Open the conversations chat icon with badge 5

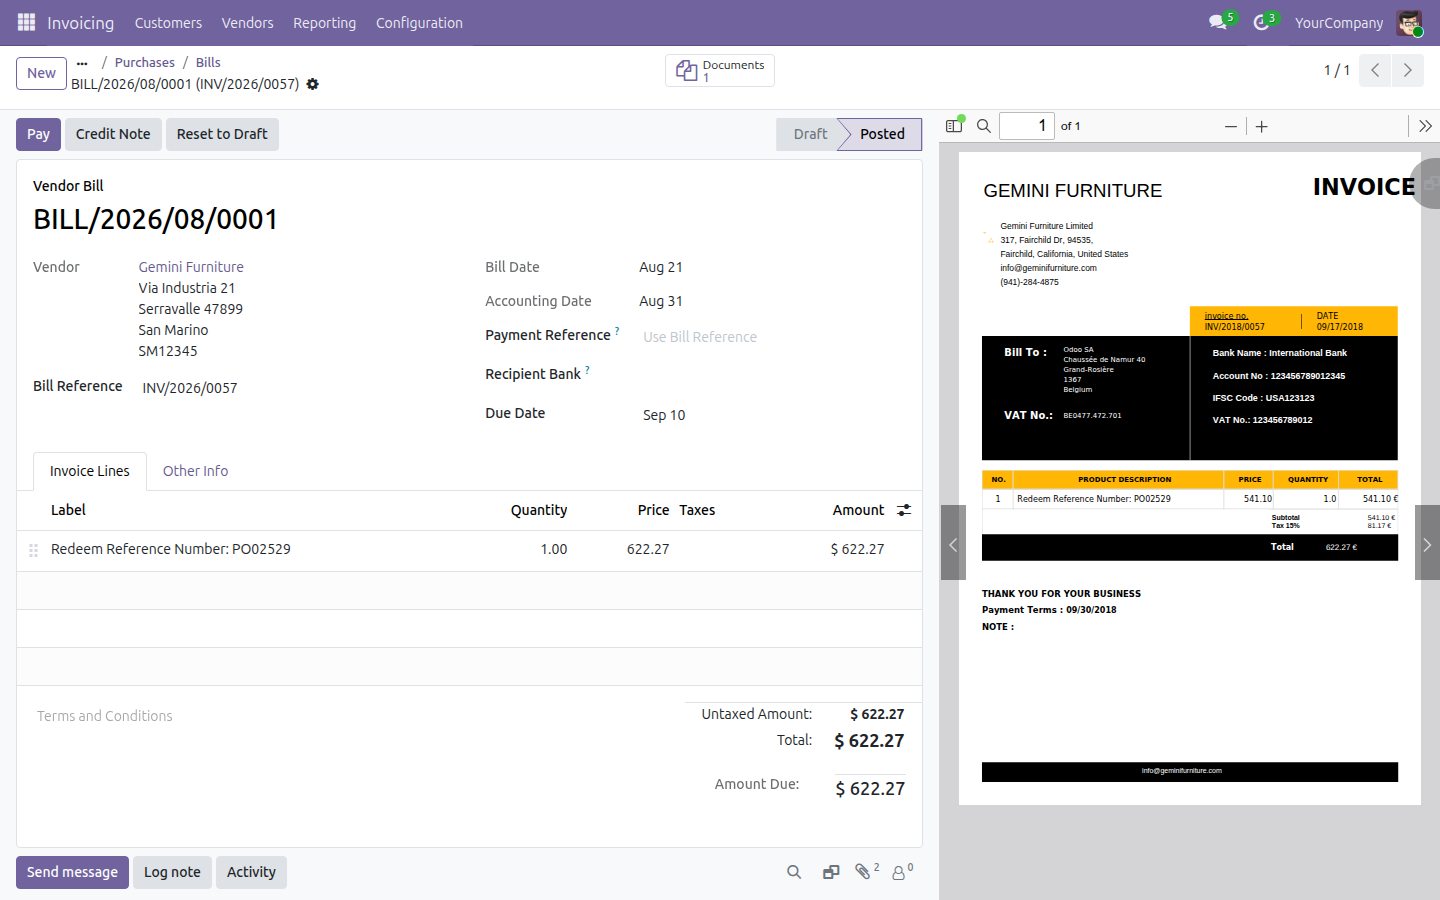coord(1218,22)
